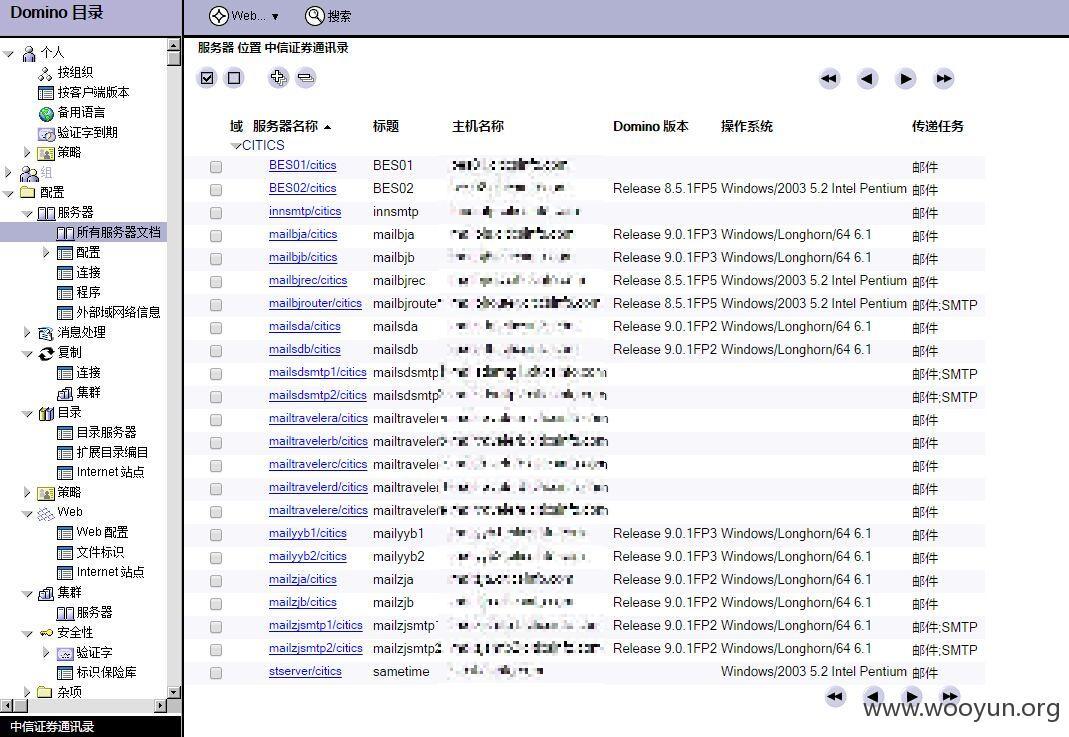Screen dimensions: 1069x737
Task: Expand the 消息处理 node
Action: (x=27, y=332)
